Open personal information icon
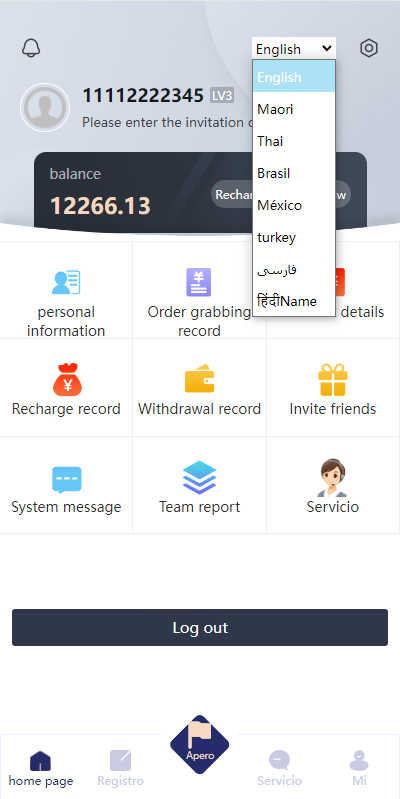Image resolution: width=400 pixels, height=799 pixels. [66, 282]
